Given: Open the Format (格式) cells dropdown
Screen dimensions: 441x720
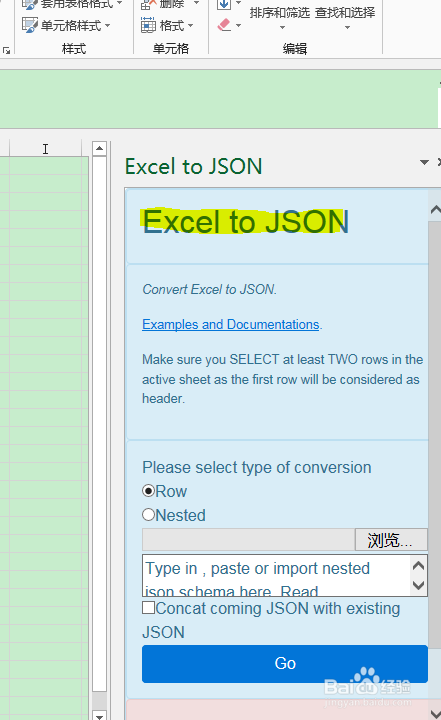Looking at the screenshot, I should pyautogui.click(x=167, y=25).
